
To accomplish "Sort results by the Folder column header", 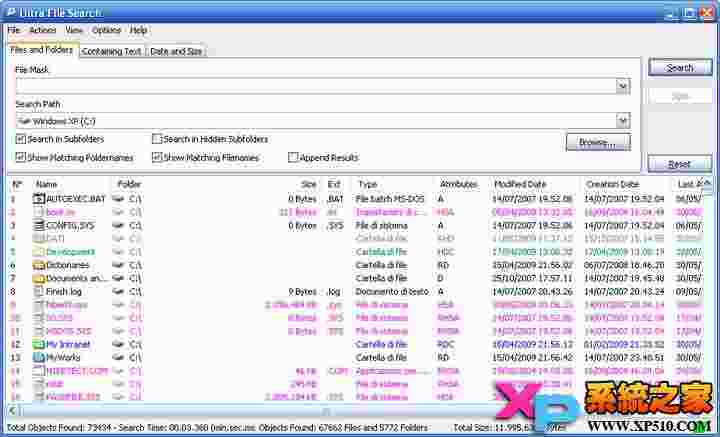I will pos(129,184).
